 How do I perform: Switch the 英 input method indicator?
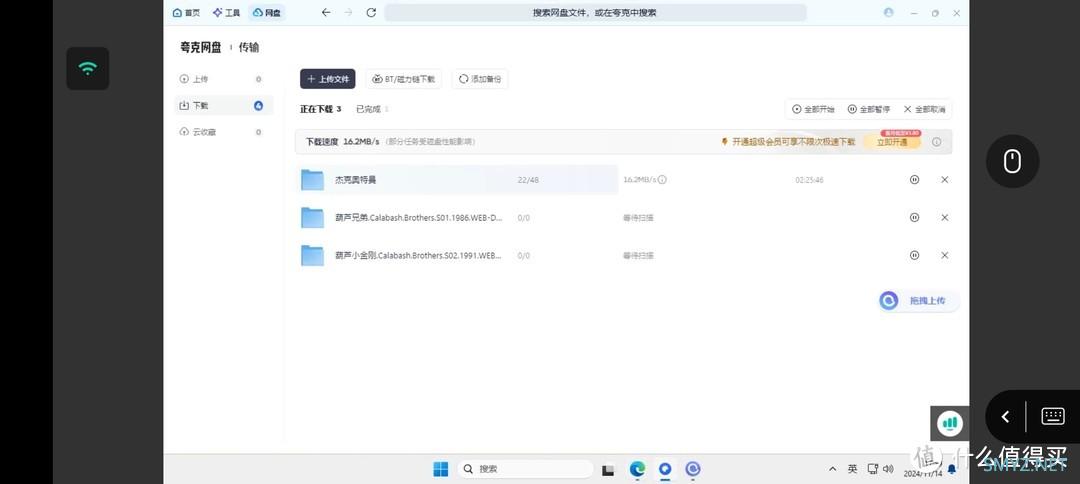tap(853, 469)
